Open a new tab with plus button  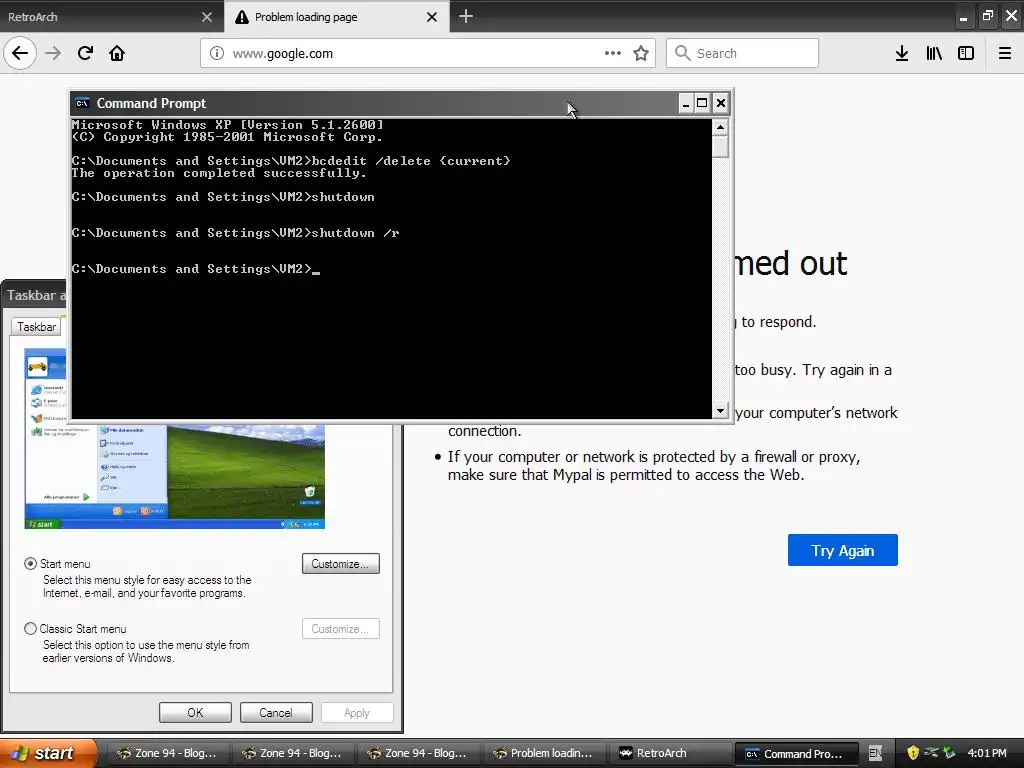[466, 16]
